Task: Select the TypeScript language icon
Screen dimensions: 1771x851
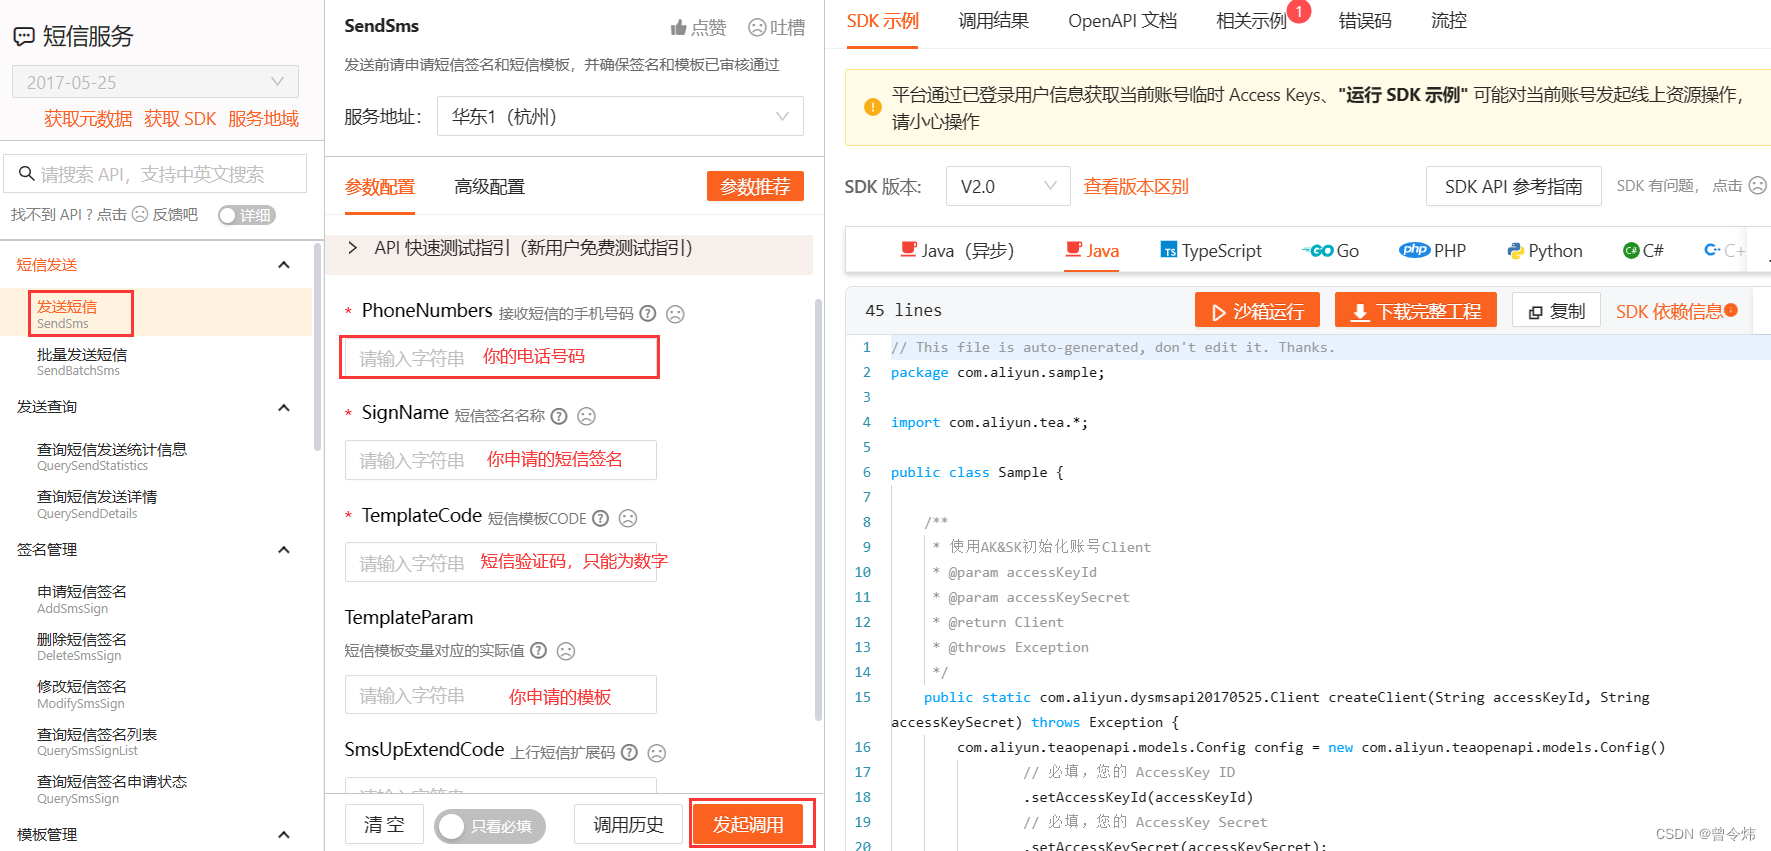Action: (x=1168, y=250)
